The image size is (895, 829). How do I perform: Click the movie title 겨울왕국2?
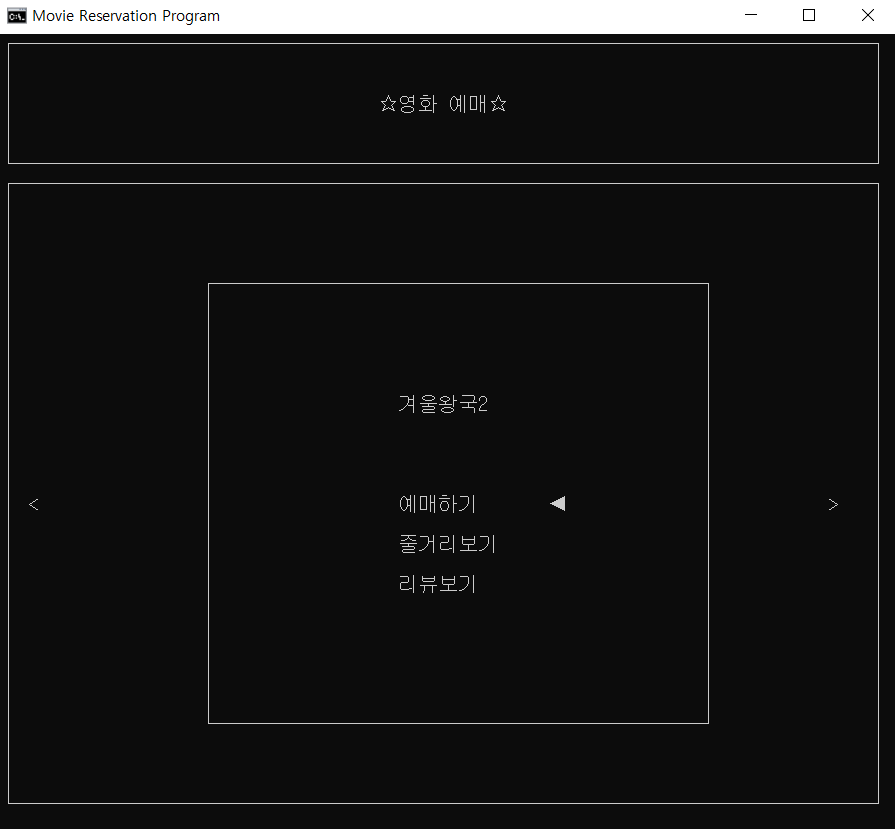[x=443, y=403]
